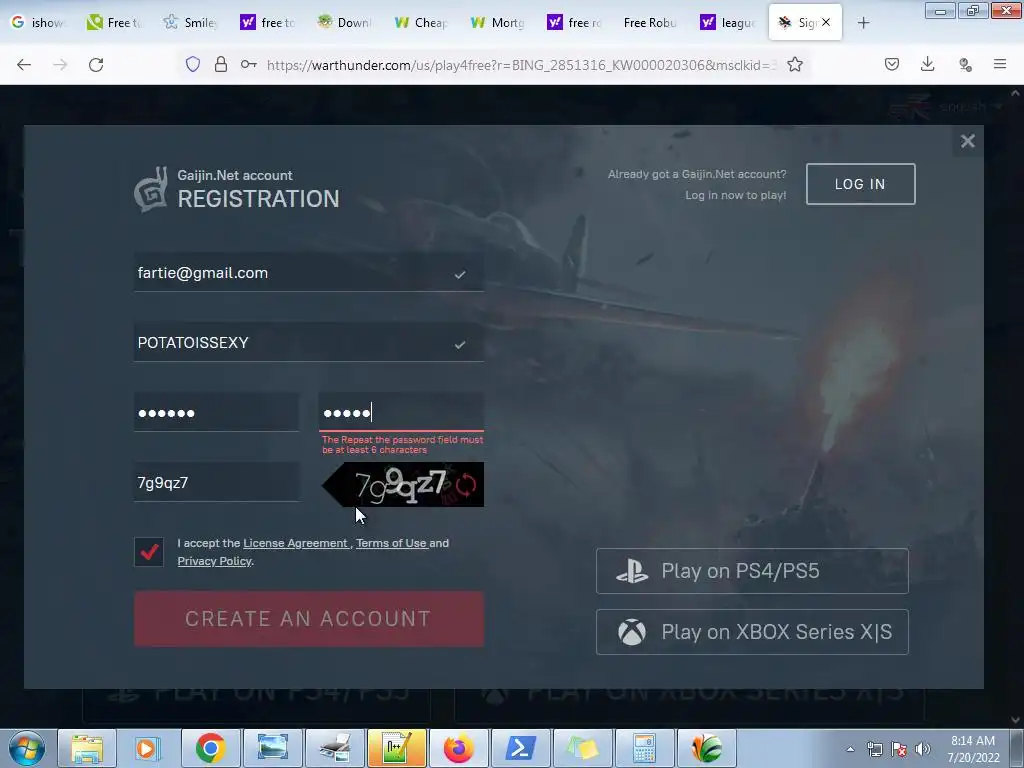This screenshot has height=768, width=1024.
Task: Click the browser address bar URL
Action: click(521, 65)
